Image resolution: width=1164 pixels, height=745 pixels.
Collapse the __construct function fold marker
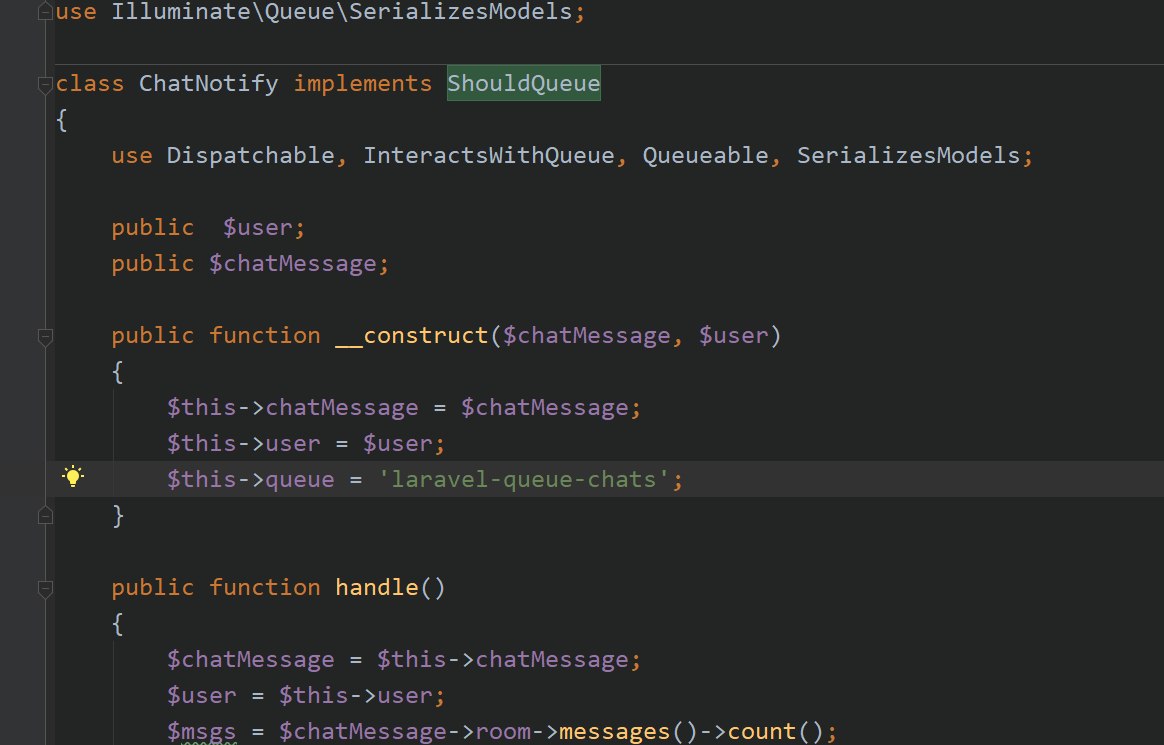pos(45,337)
